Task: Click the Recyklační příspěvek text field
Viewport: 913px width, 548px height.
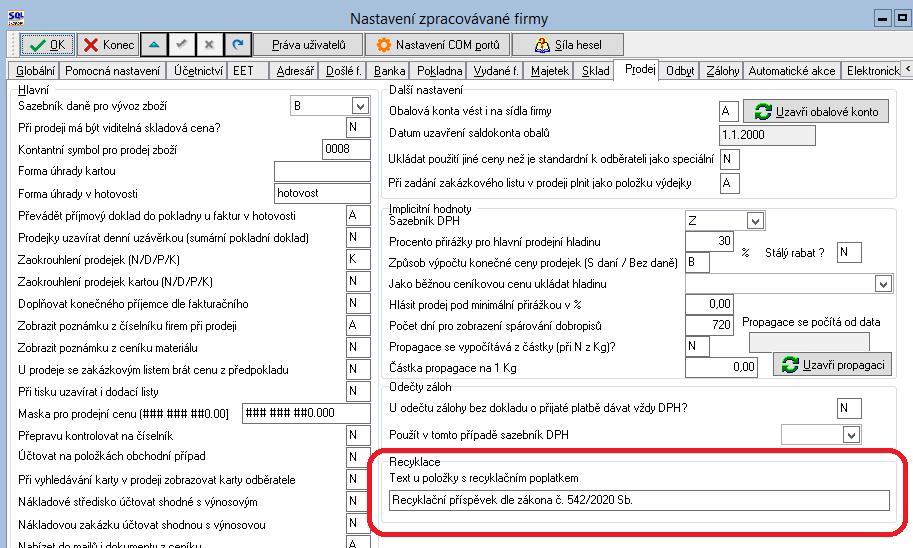Action: click(x=639, y=500)
